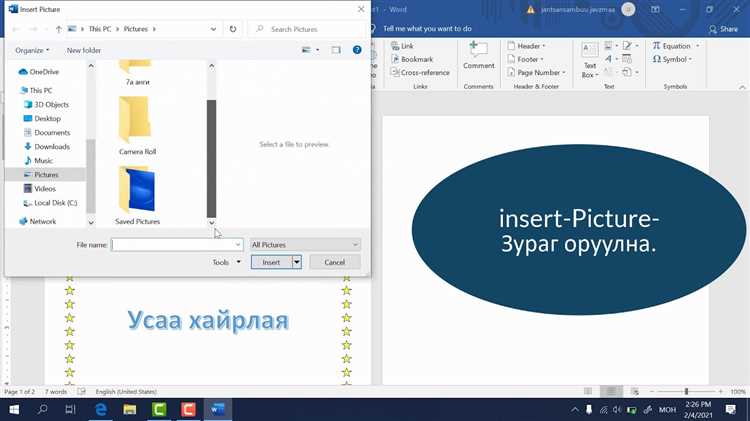Screen dimensions: 750x421
Task: Open the Tools dropdown menu
Action: (226, 262)
